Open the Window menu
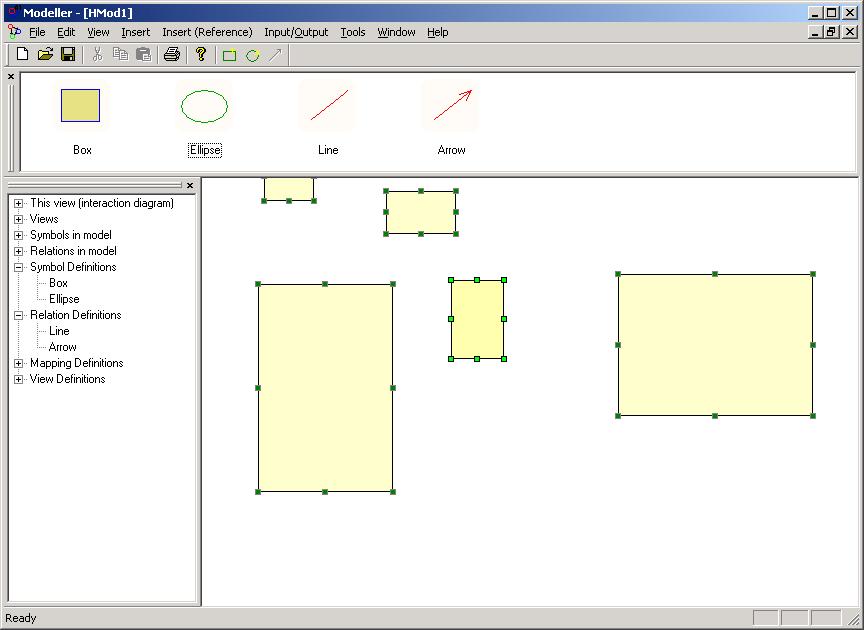Image resolution: width=864 pixels, height=630 pixels. click(x=396, y=32)
